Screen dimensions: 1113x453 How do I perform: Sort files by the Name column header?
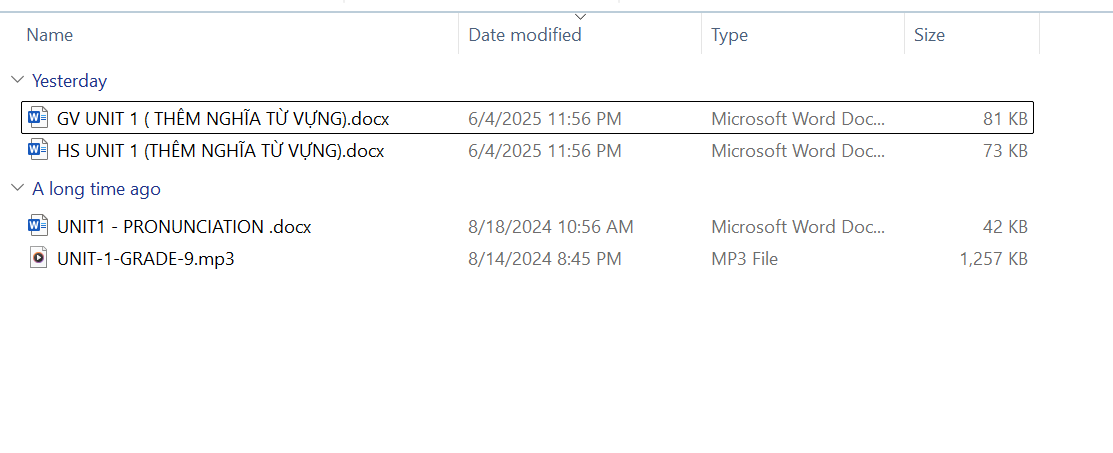point(50,35)
